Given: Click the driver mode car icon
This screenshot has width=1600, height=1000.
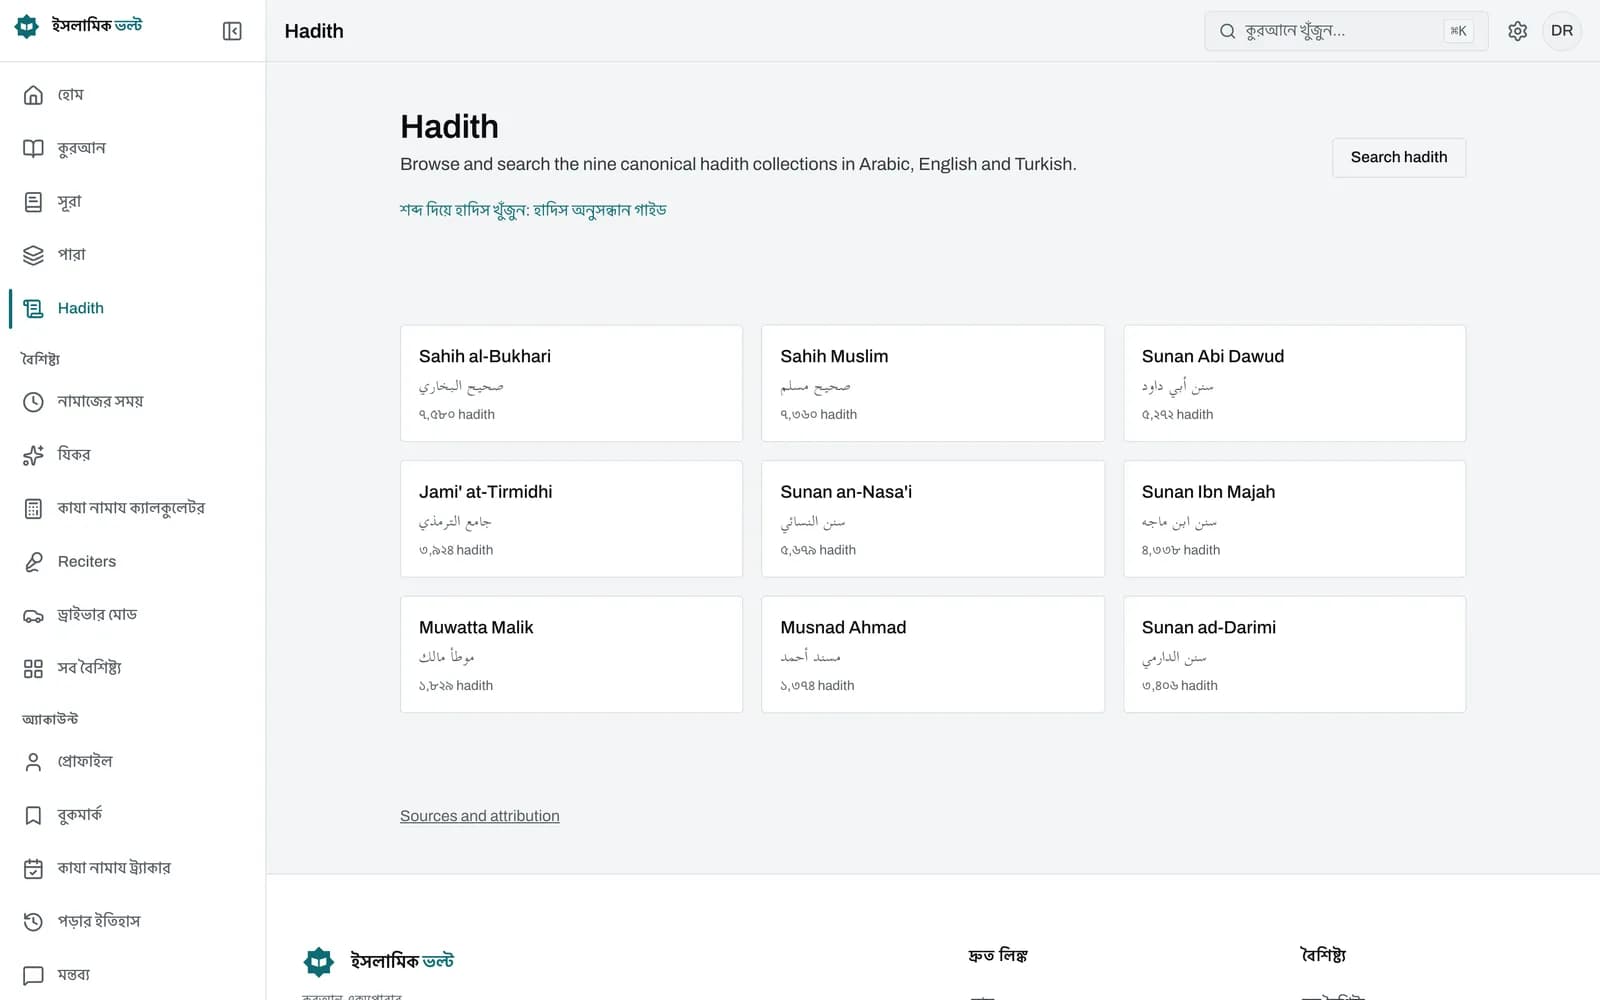Looking at the screenshot, I should click(33, 615).
